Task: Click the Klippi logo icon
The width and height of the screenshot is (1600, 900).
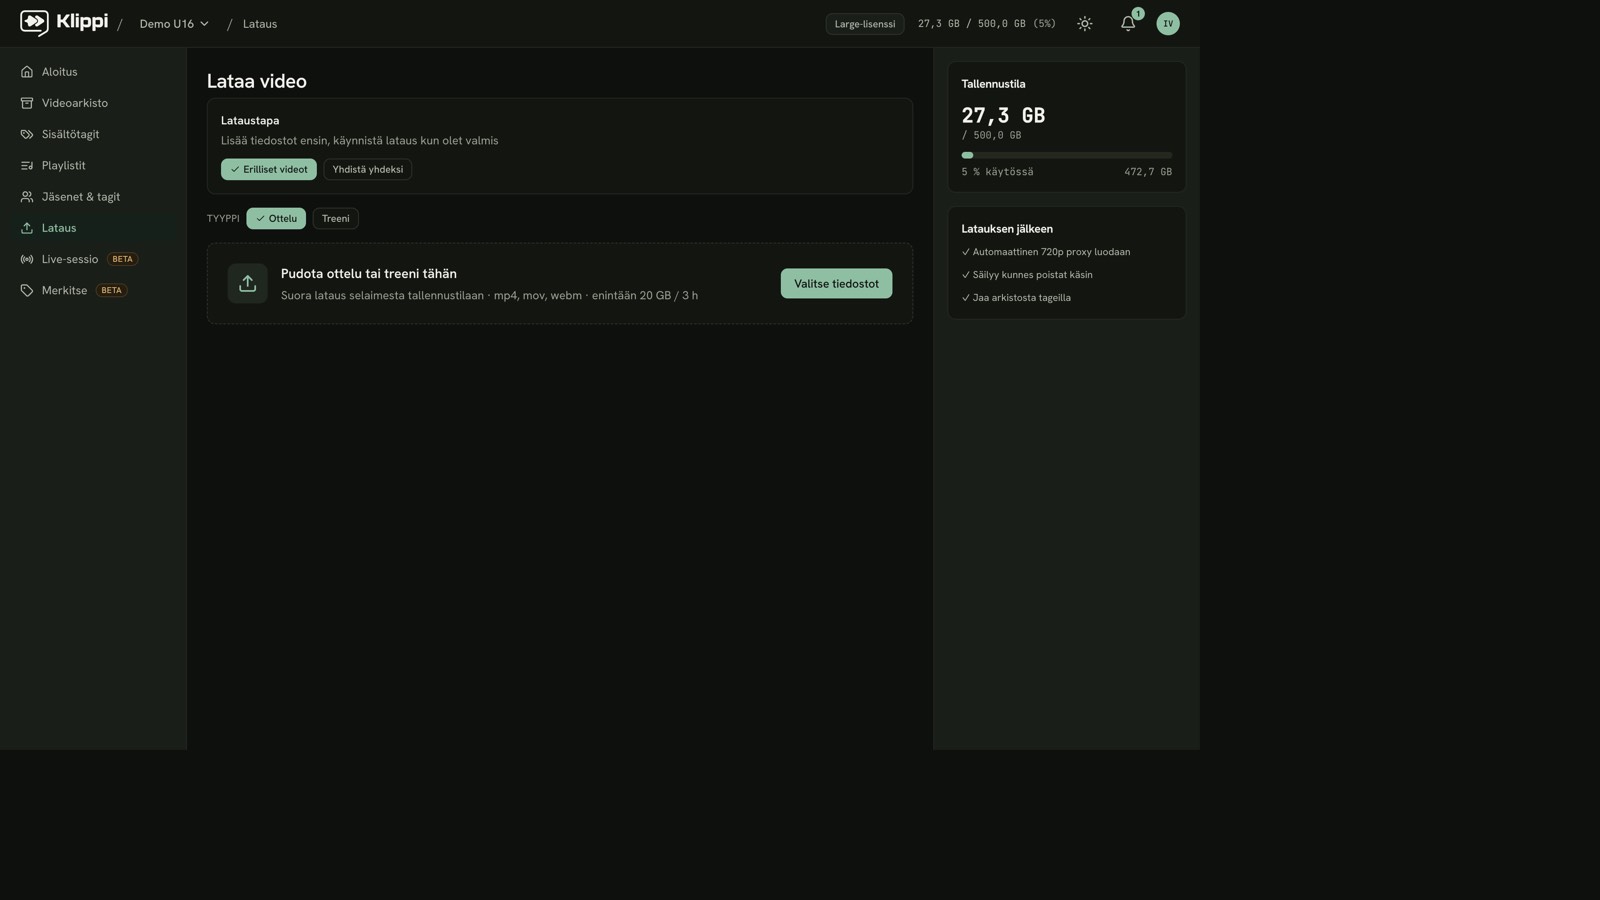Action: (x=34, y=23)
